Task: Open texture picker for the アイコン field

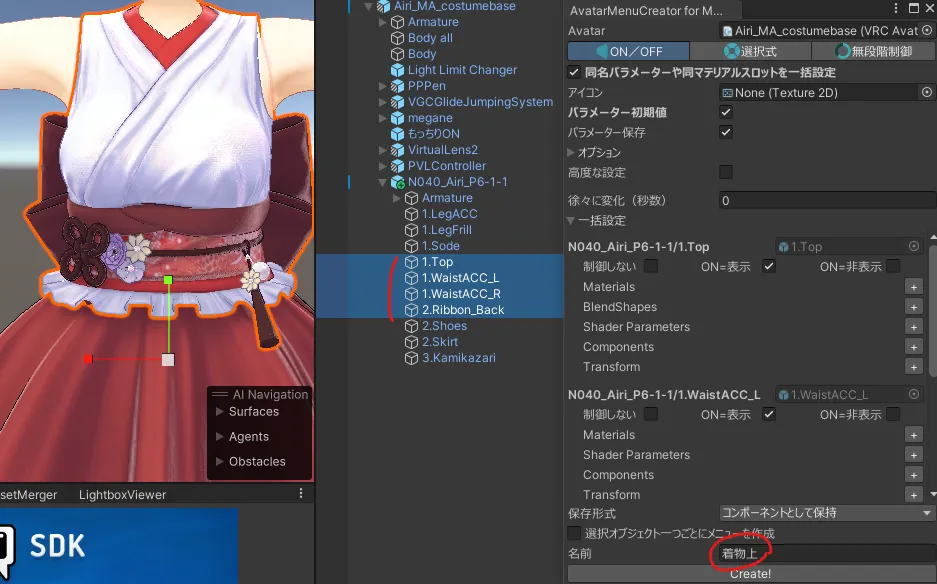Action: pyautogui.click(x=926, y=92)
